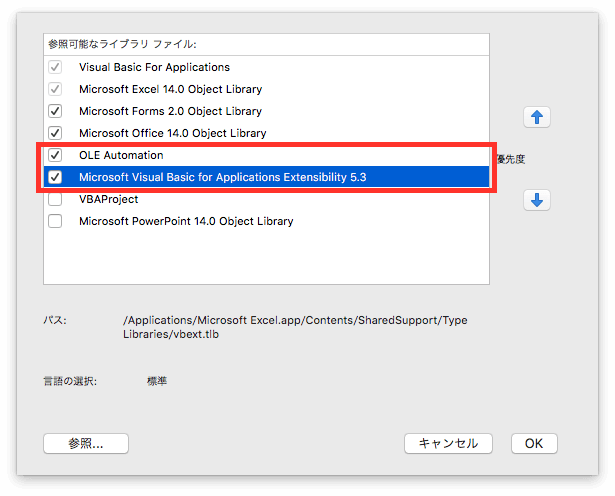Toggle the Visual Basic For Applications checkbox
The height and width of the screenshot is (496, 615).
click(x=55, y=67)
